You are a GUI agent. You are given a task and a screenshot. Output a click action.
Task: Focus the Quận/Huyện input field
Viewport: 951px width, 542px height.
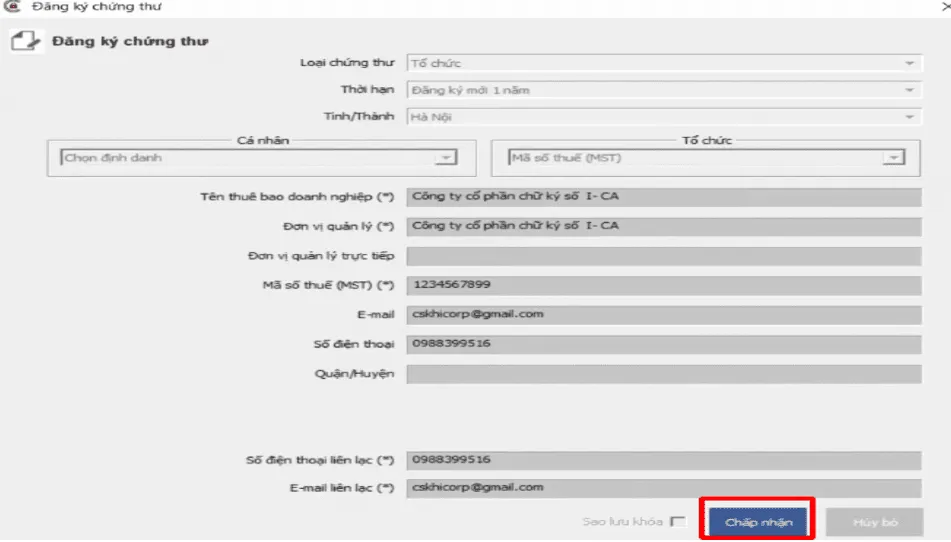point(664,373)
